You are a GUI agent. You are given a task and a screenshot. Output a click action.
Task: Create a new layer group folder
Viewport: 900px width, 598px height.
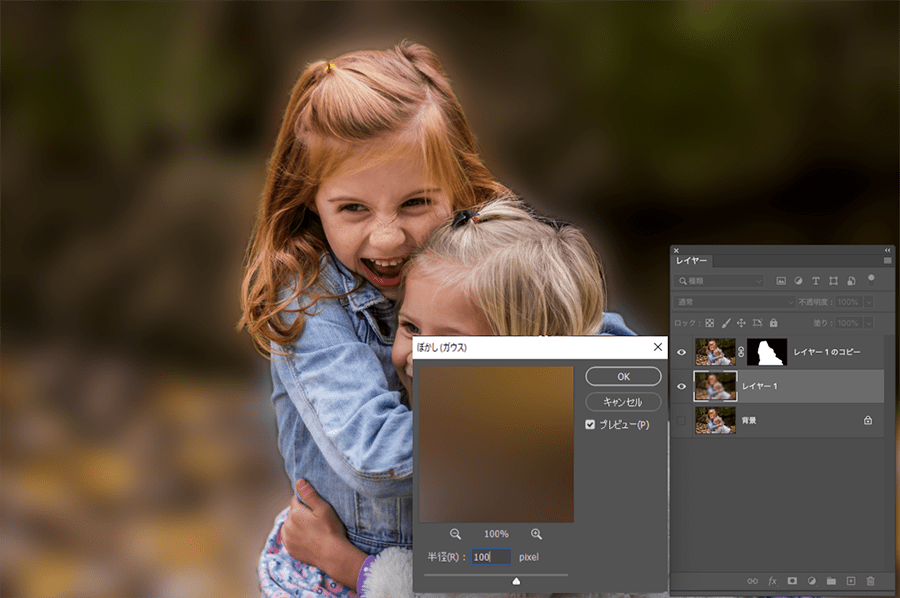pyautogui.click(x=831, y=581)
